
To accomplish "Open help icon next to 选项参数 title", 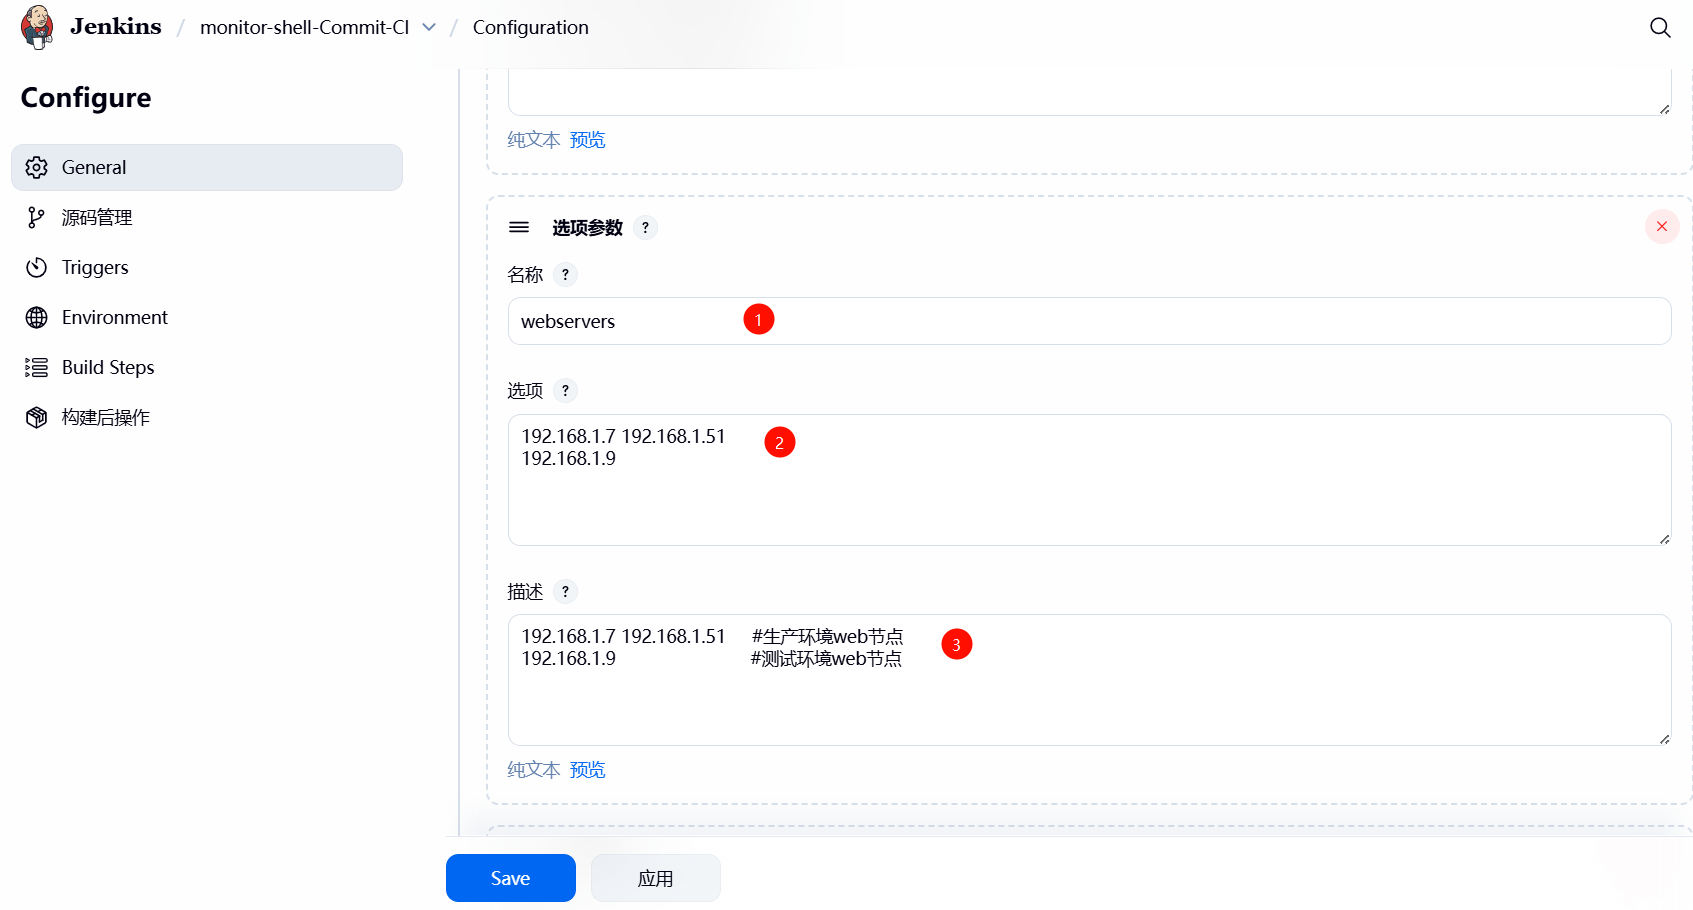I will pyautogui.click(x=646, y=227).
